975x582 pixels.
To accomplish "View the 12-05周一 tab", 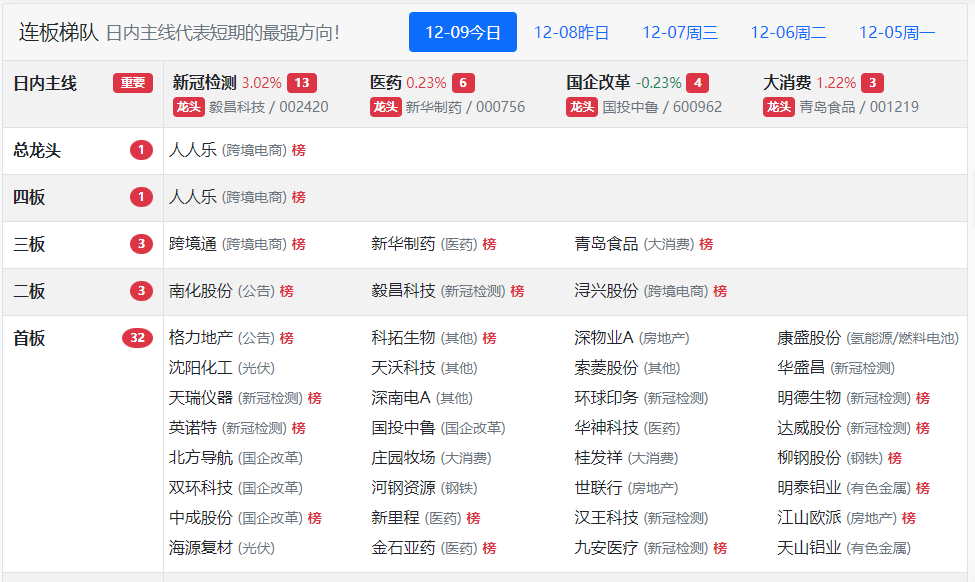I will tap(897, 32).
